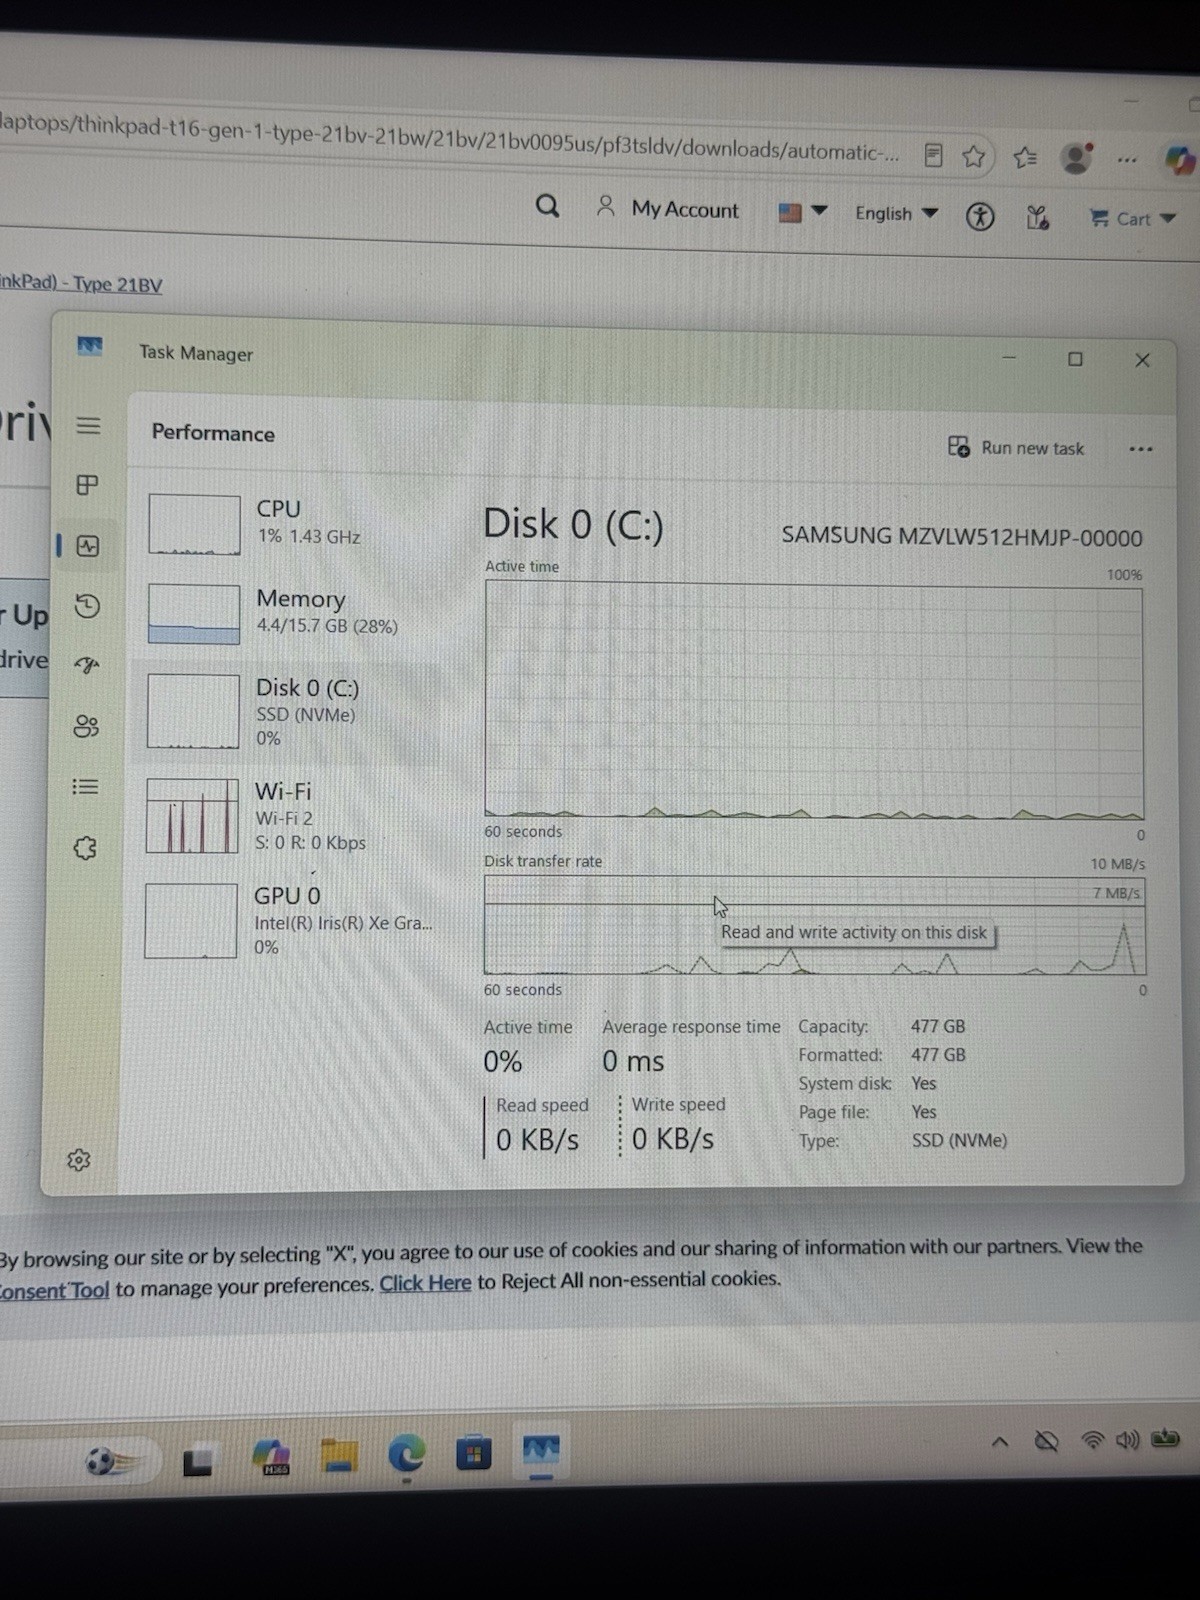Expand the Cart dropdown
This screenshot has width=1200, height=1600.
(1132, 218)
